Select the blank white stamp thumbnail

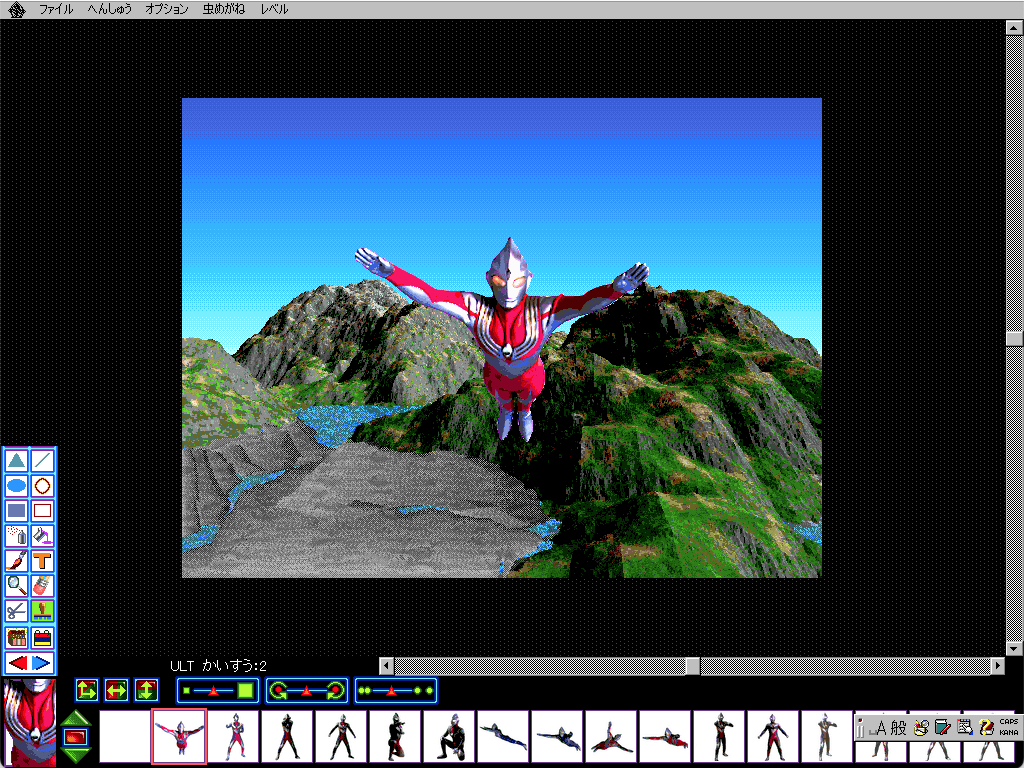click(x=125, y=737)
